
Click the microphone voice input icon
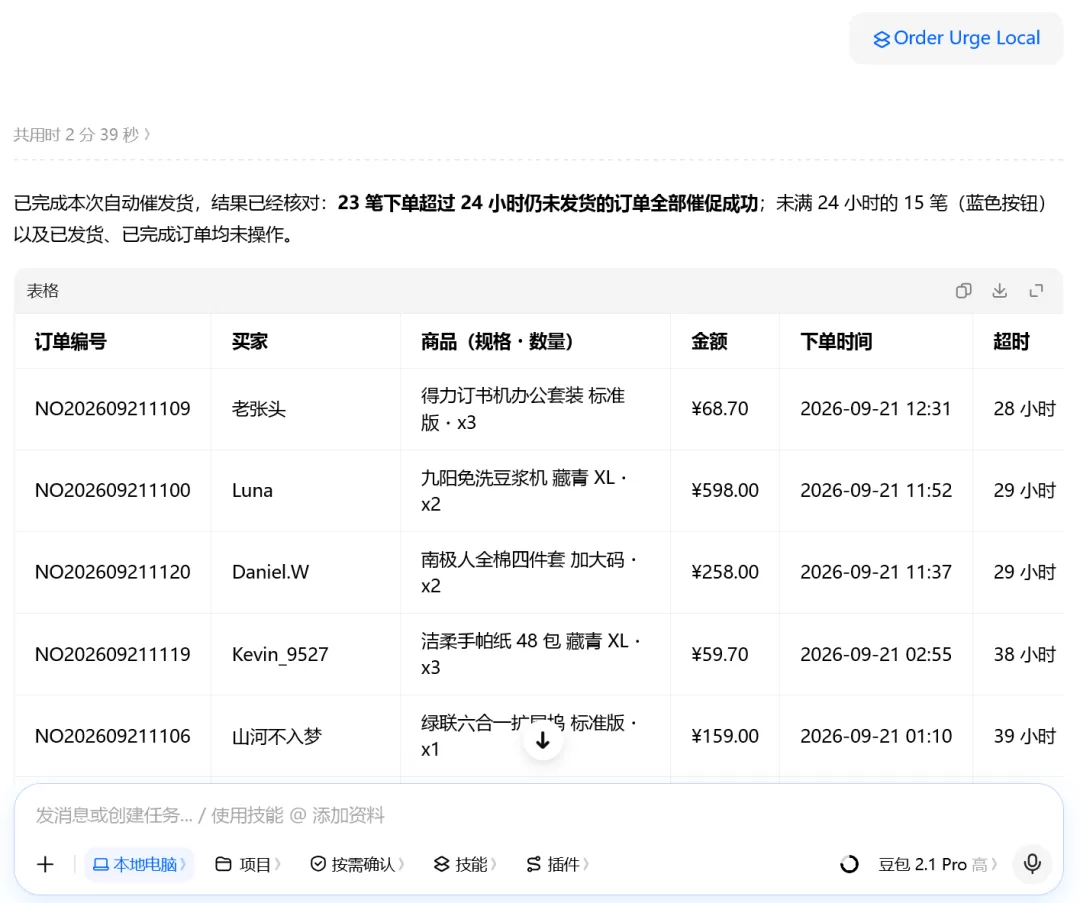point(1032,864)
